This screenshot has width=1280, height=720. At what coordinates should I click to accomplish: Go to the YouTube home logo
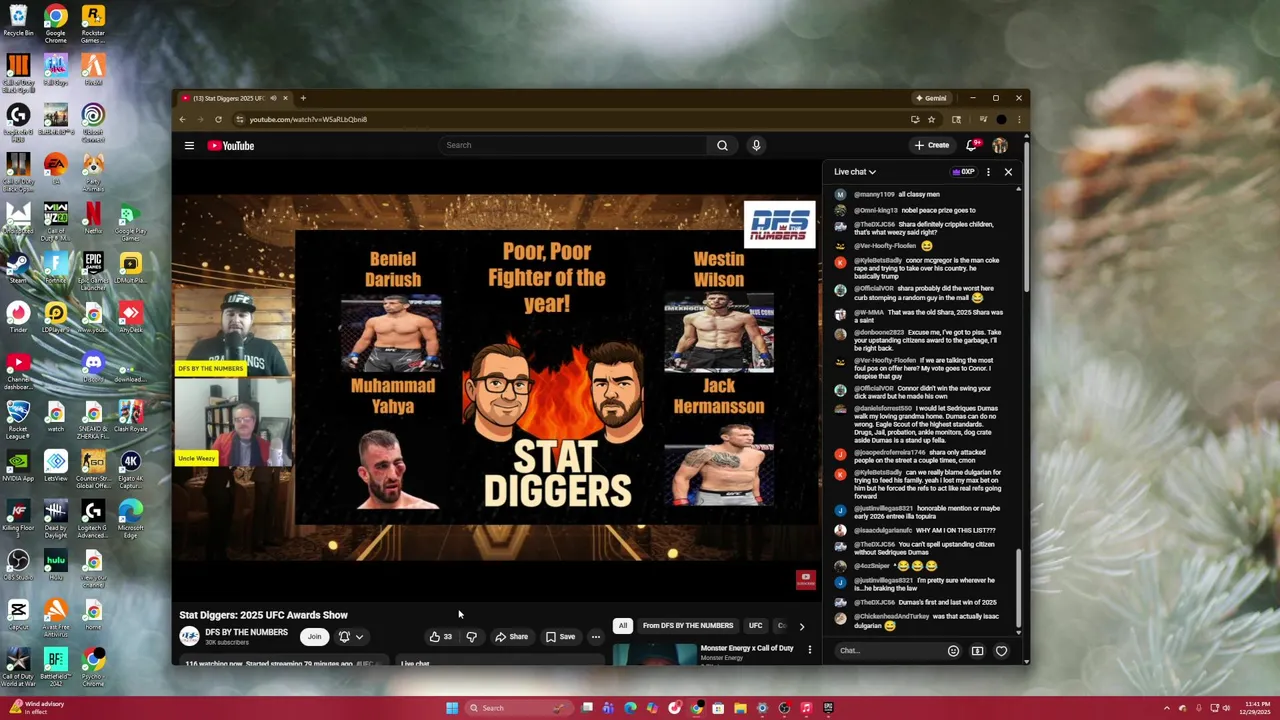click(x=231, y=146)
